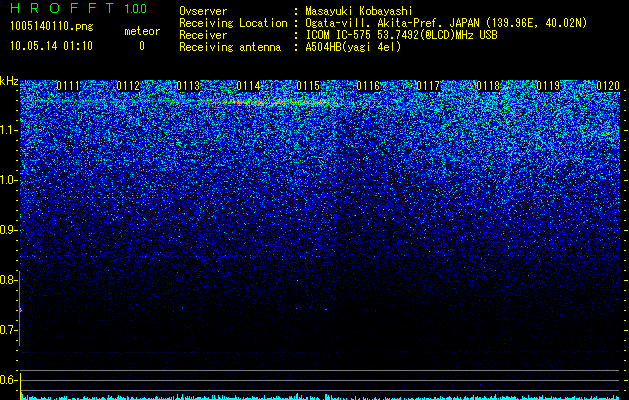Click the 0115 time marker
This screenshot has height=400, width=629.
[x=308, y=86]
